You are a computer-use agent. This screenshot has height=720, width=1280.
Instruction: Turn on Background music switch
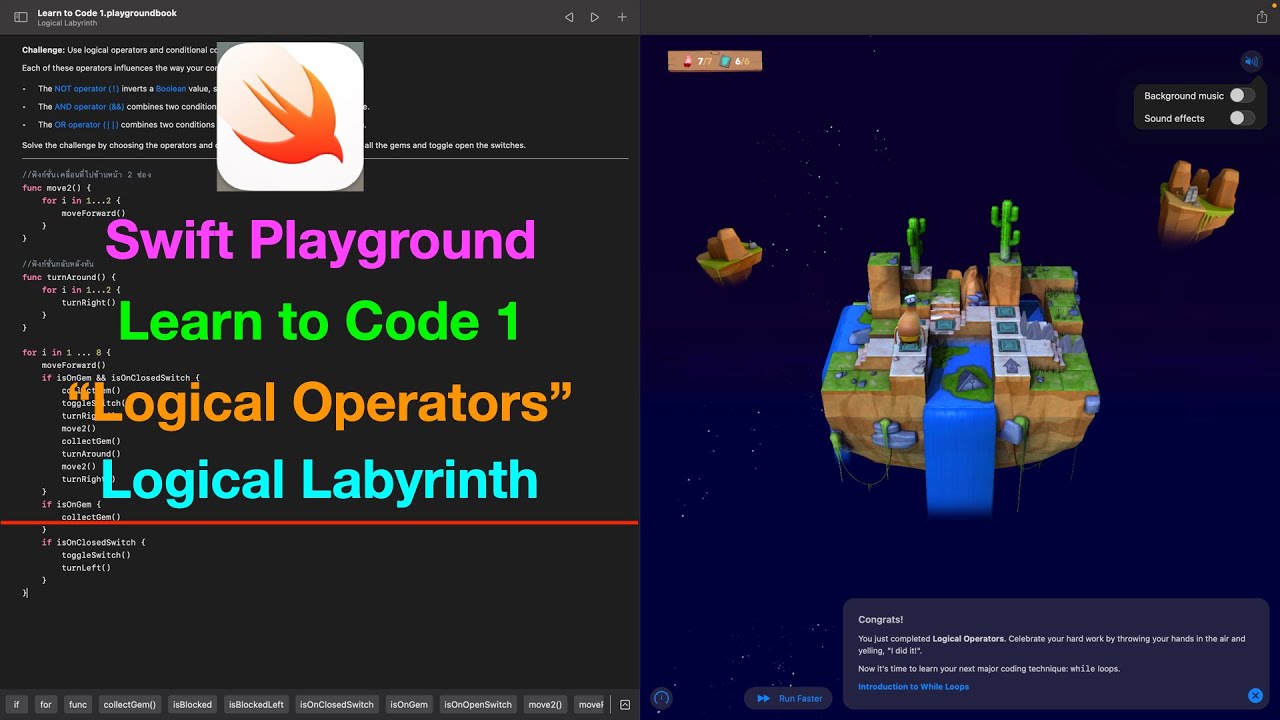[1241, 95]
